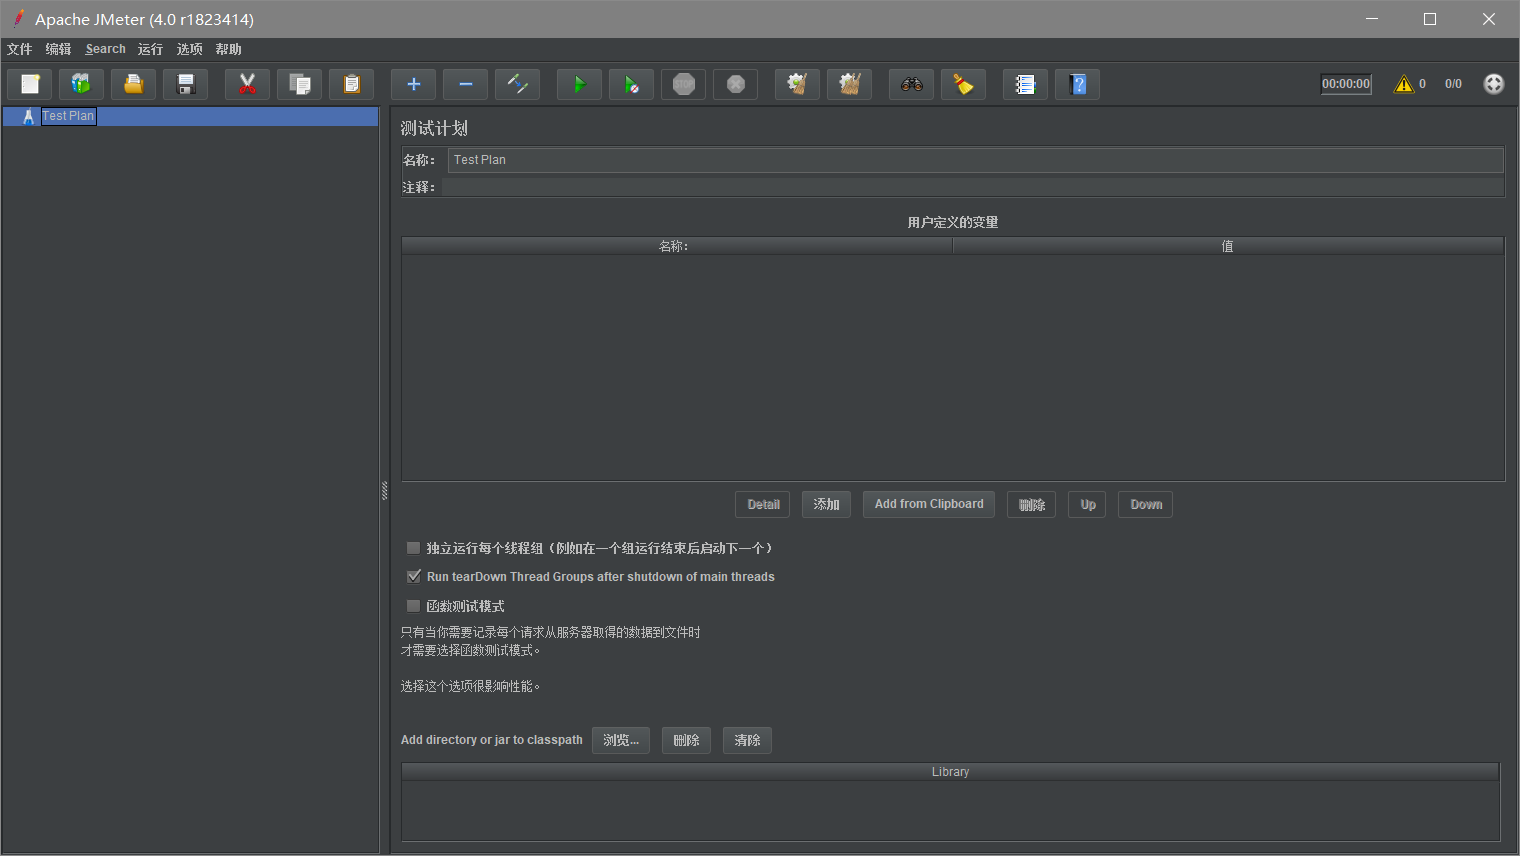Click the Stop test icon
This screenshot has width=1520, height=856.
pyautogui.click(x=684, y=85)
